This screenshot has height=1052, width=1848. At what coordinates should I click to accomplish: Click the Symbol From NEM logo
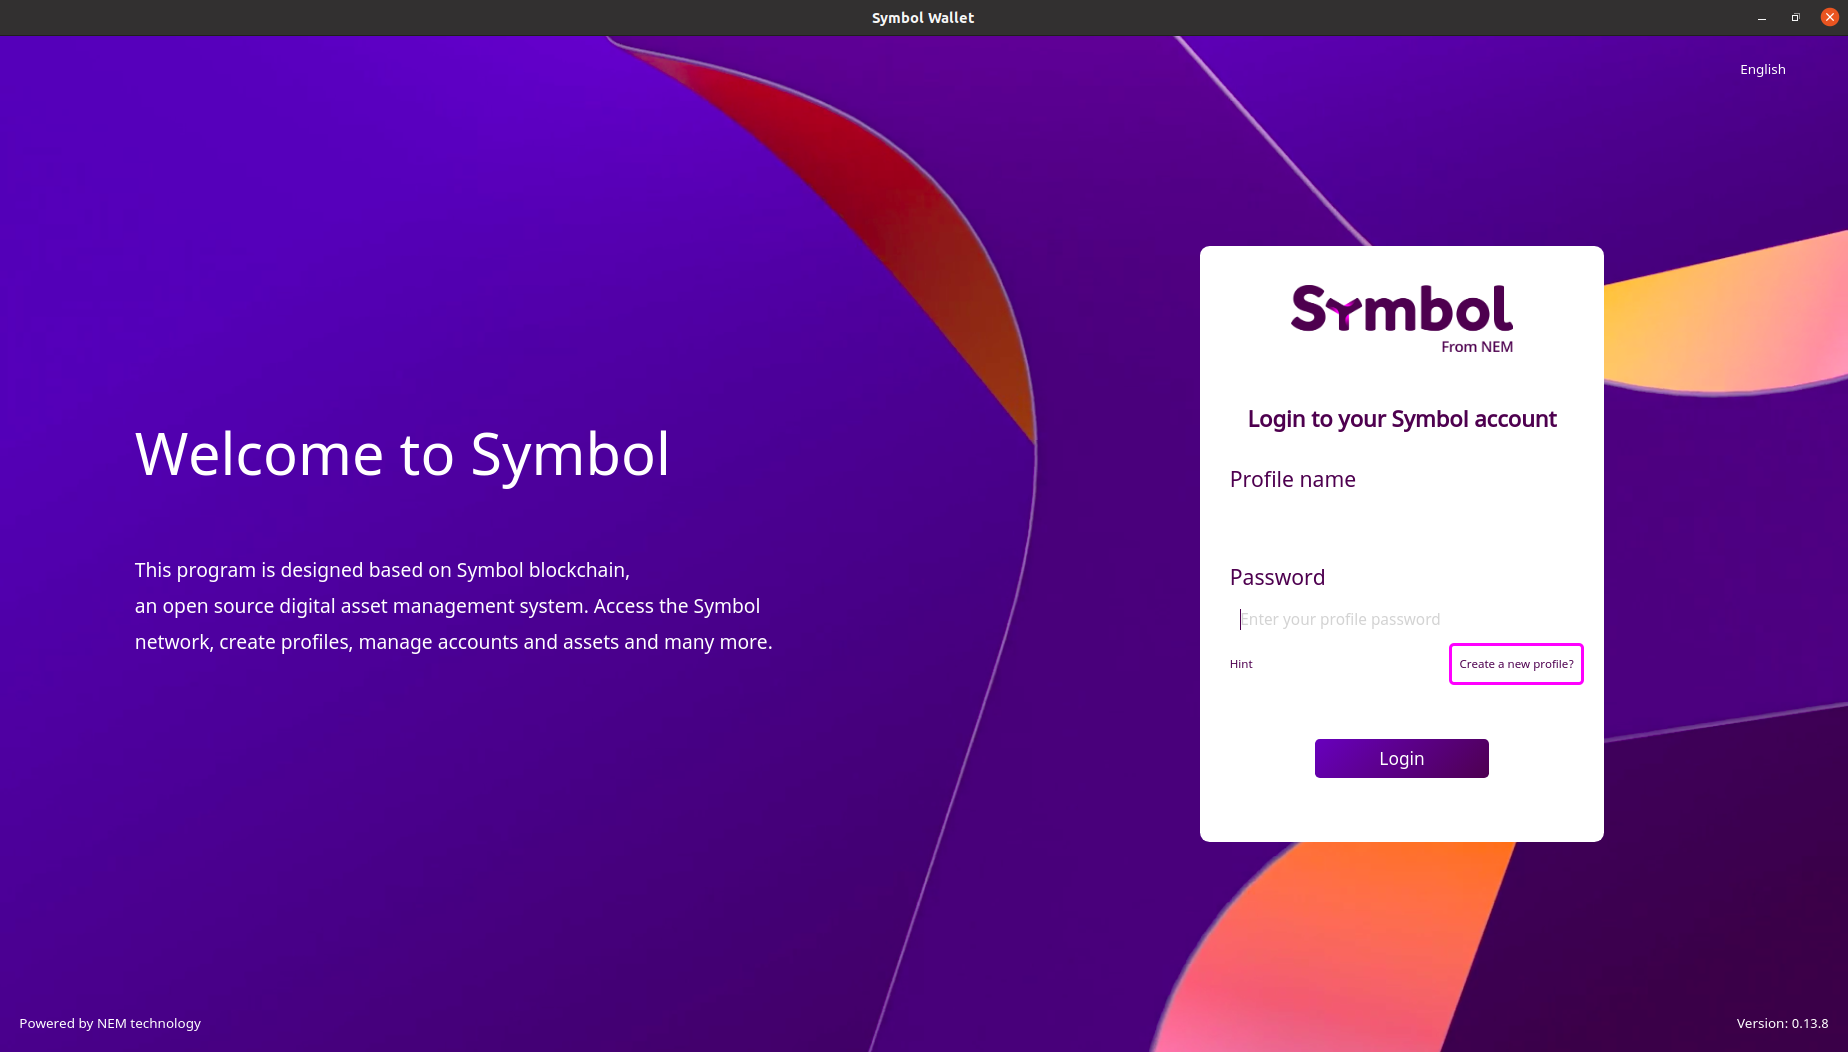coord(1401,320)
